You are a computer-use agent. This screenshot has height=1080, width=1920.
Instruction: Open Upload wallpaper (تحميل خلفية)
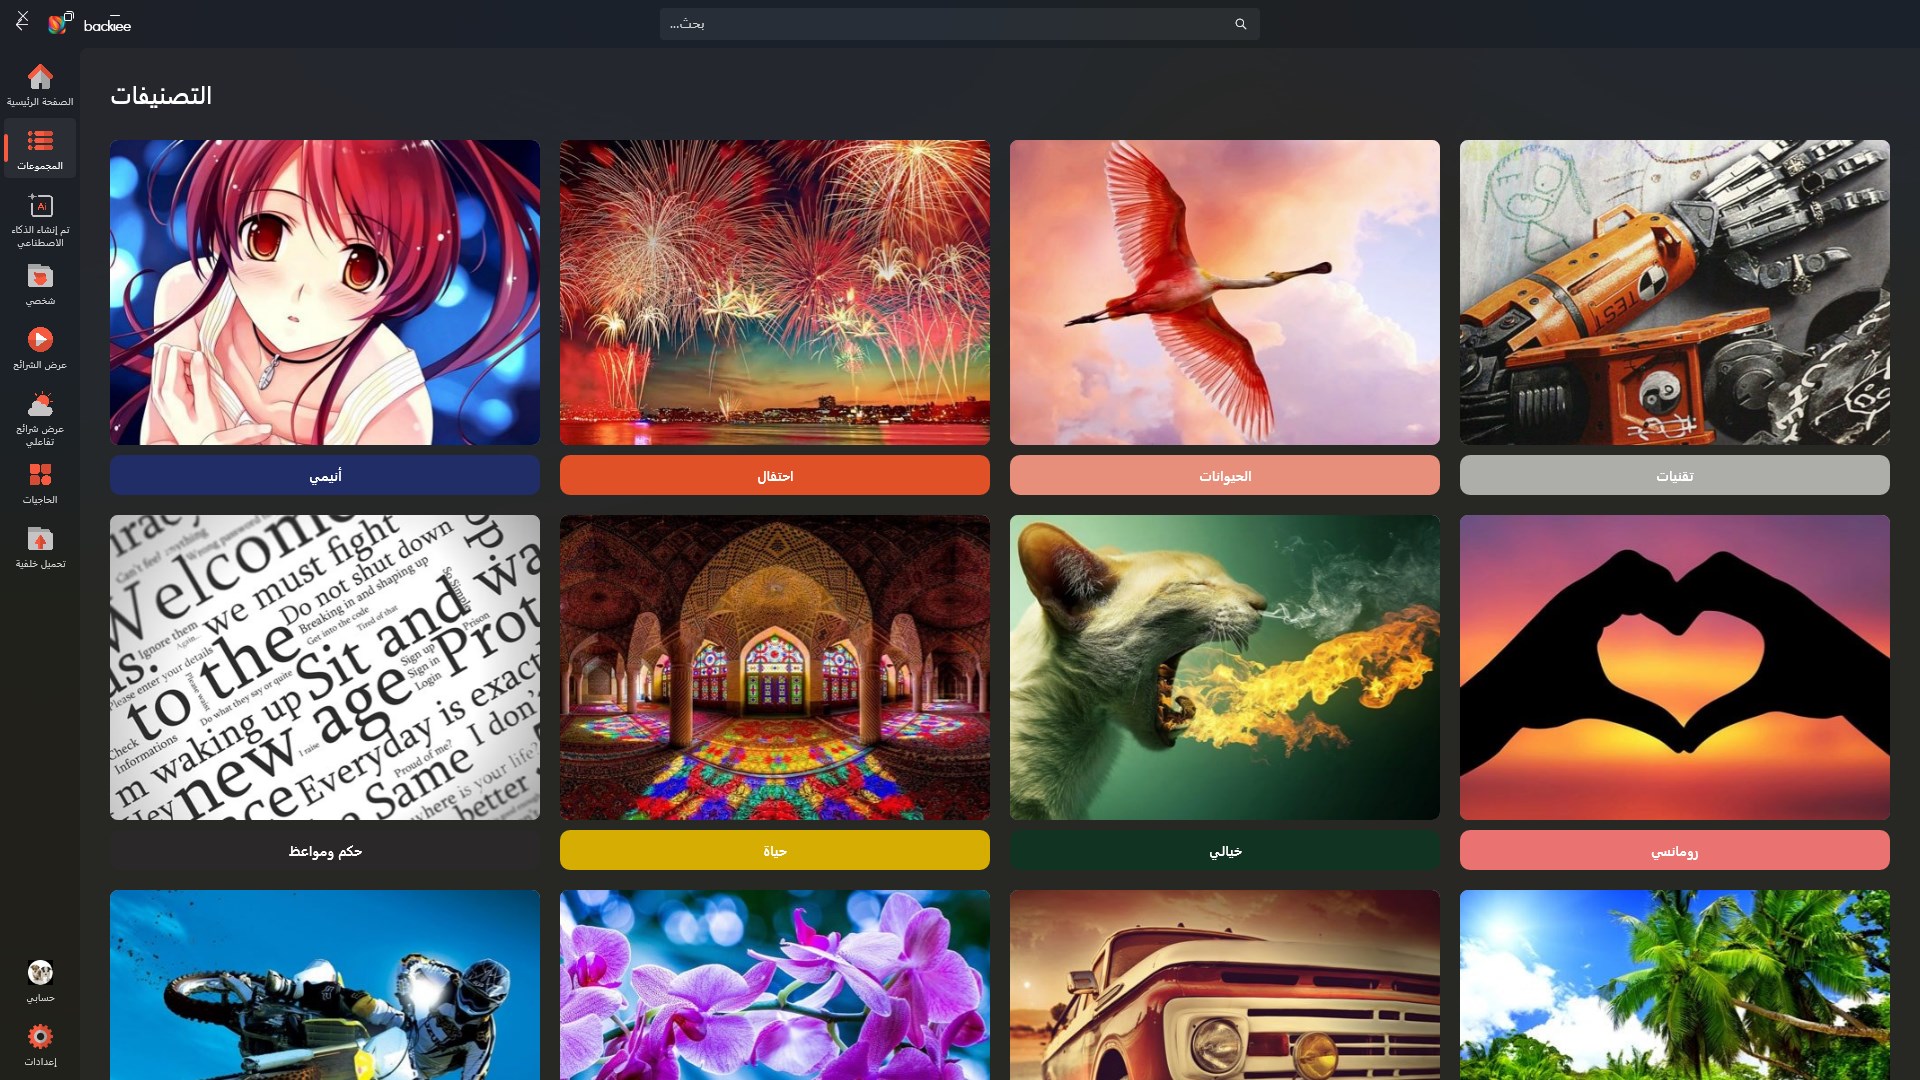pyautogui.click(x=40, y=547)
